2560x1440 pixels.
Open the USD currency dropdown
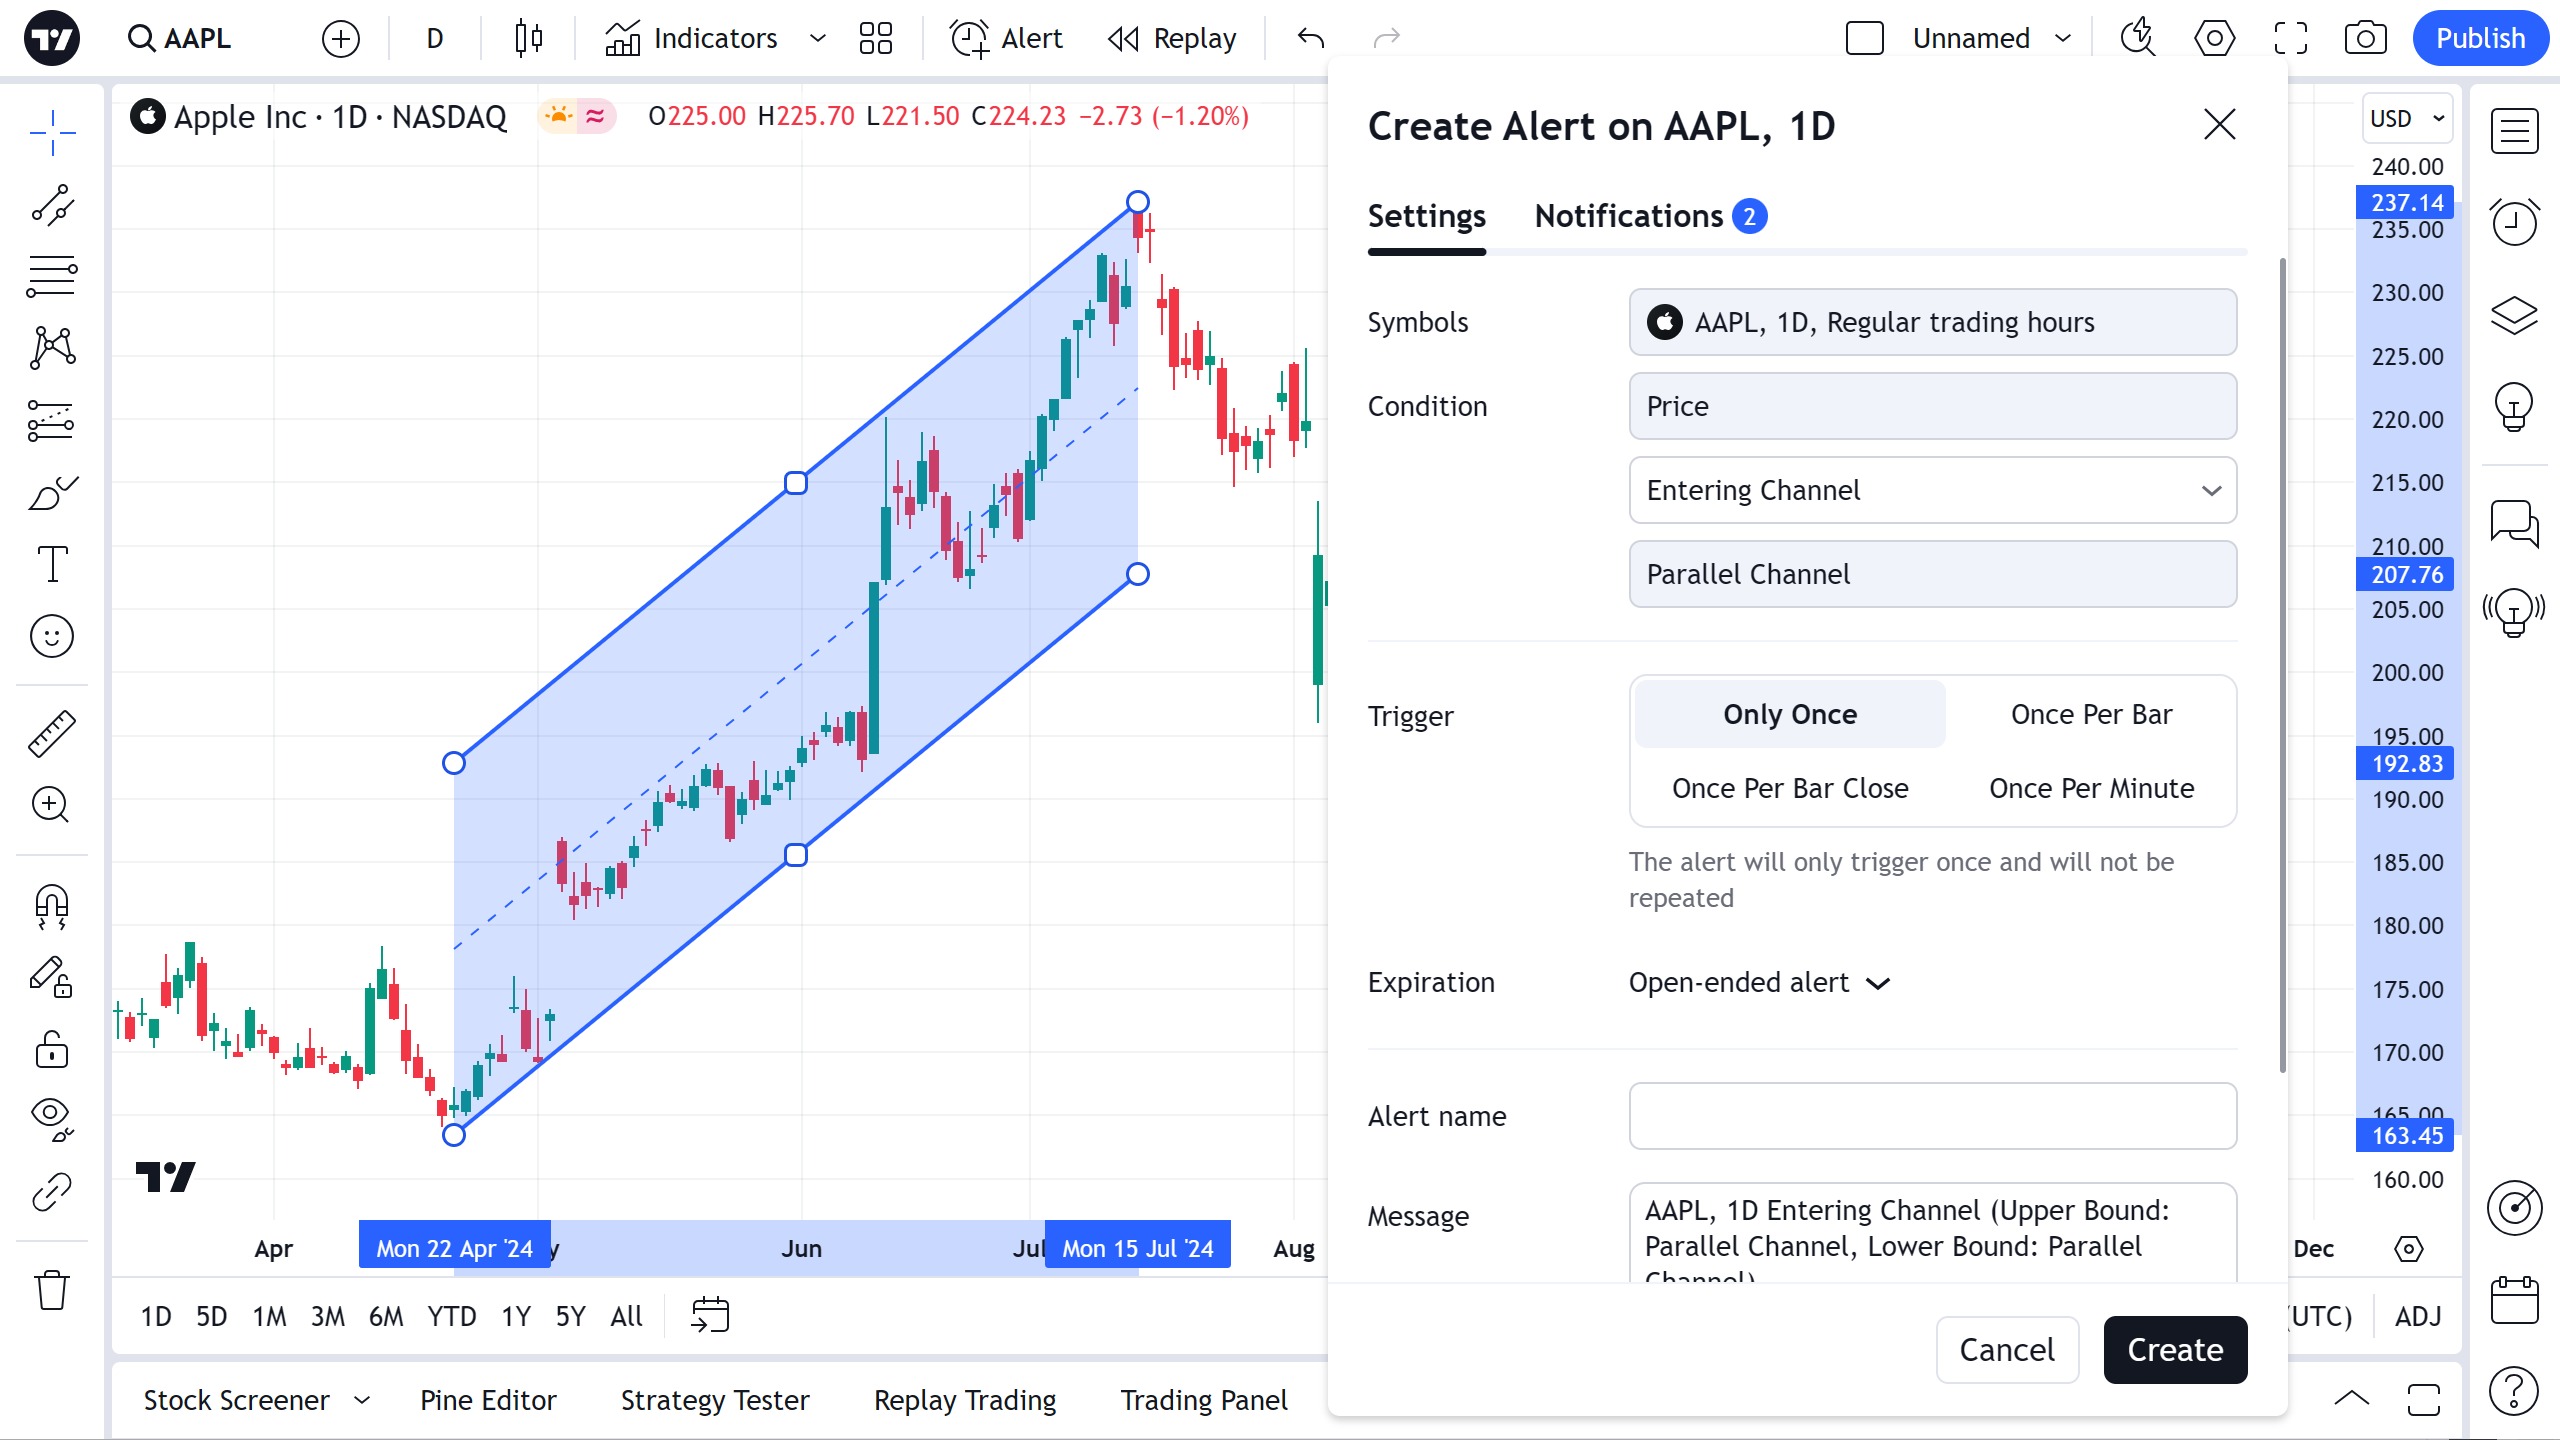coord(2406,118)
